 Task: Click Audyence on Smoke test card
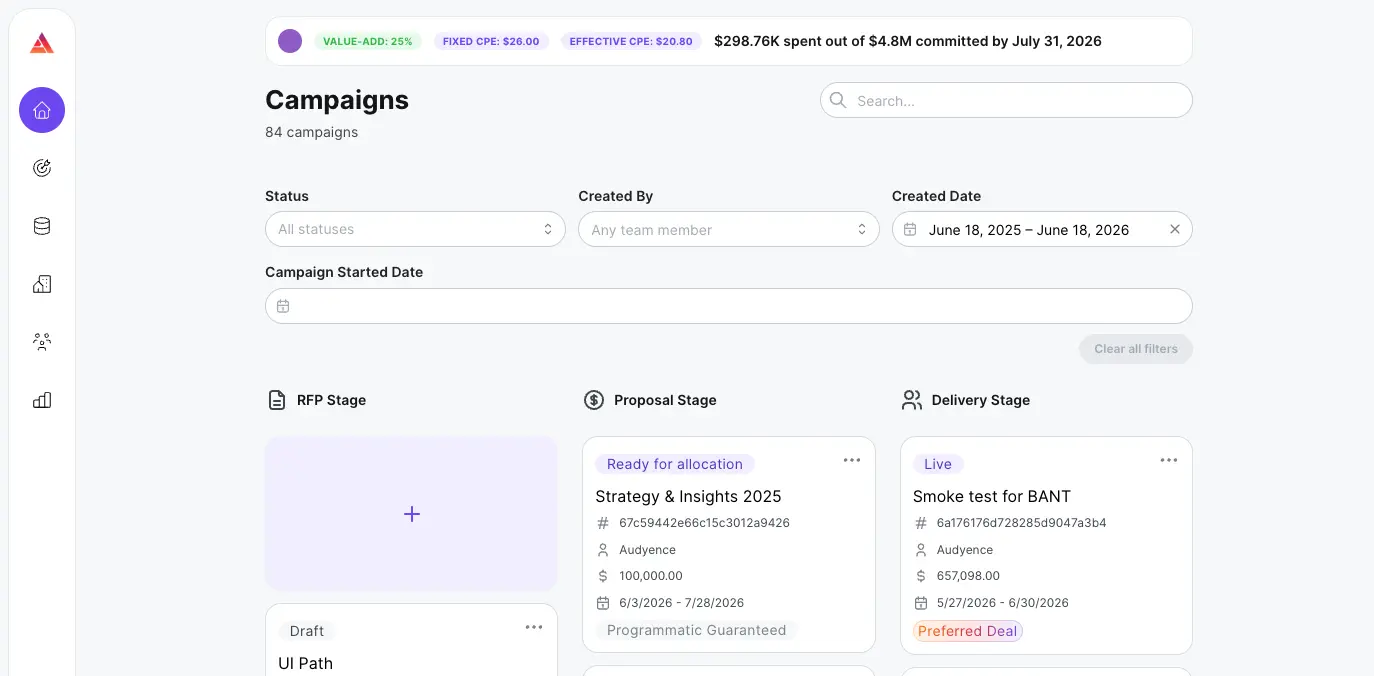point(965,550)
